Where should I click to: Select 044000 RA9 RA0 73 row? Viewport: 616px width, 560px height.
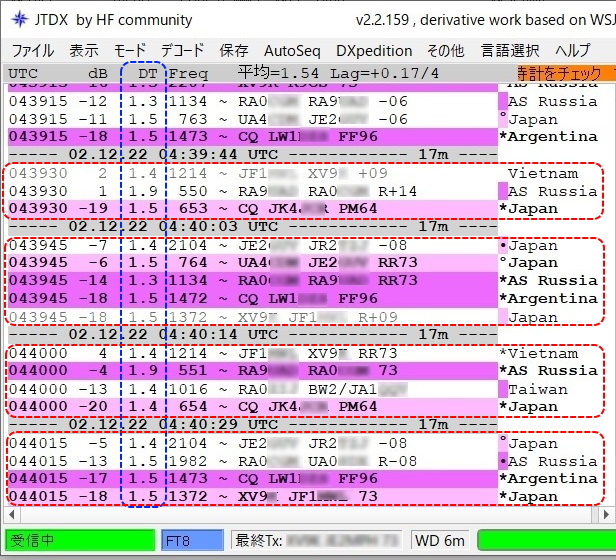(x=253, y=371)
